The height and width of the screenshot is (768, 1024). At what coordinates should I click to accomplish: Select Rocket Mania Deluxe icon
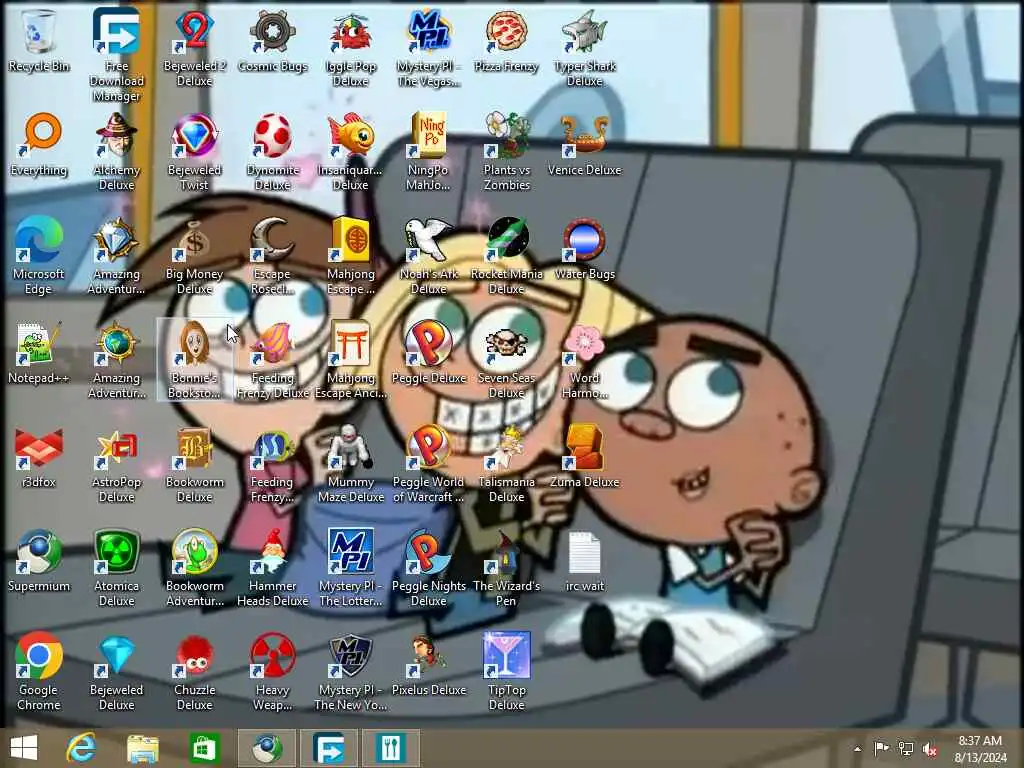[x=506, y=256]
